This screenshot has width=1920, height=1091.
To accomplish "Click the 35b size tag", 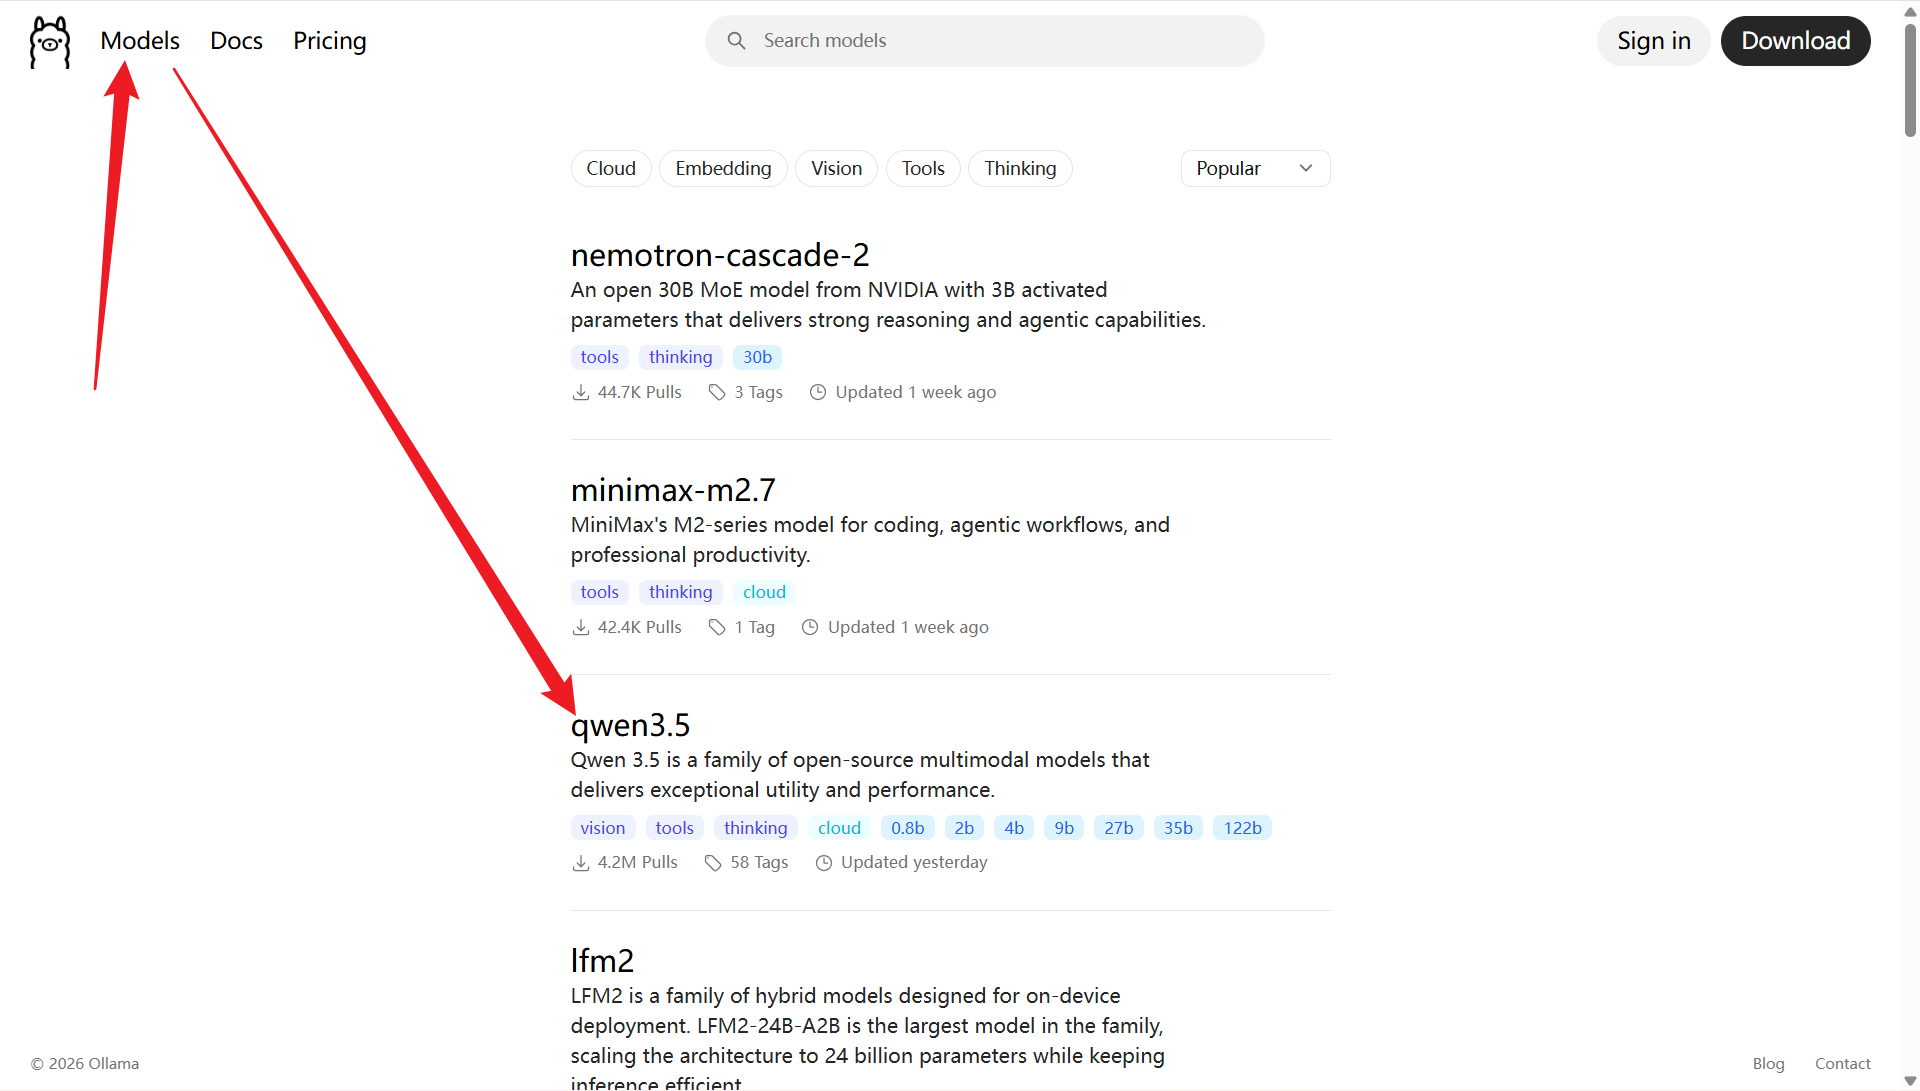I will point(1178,828).
